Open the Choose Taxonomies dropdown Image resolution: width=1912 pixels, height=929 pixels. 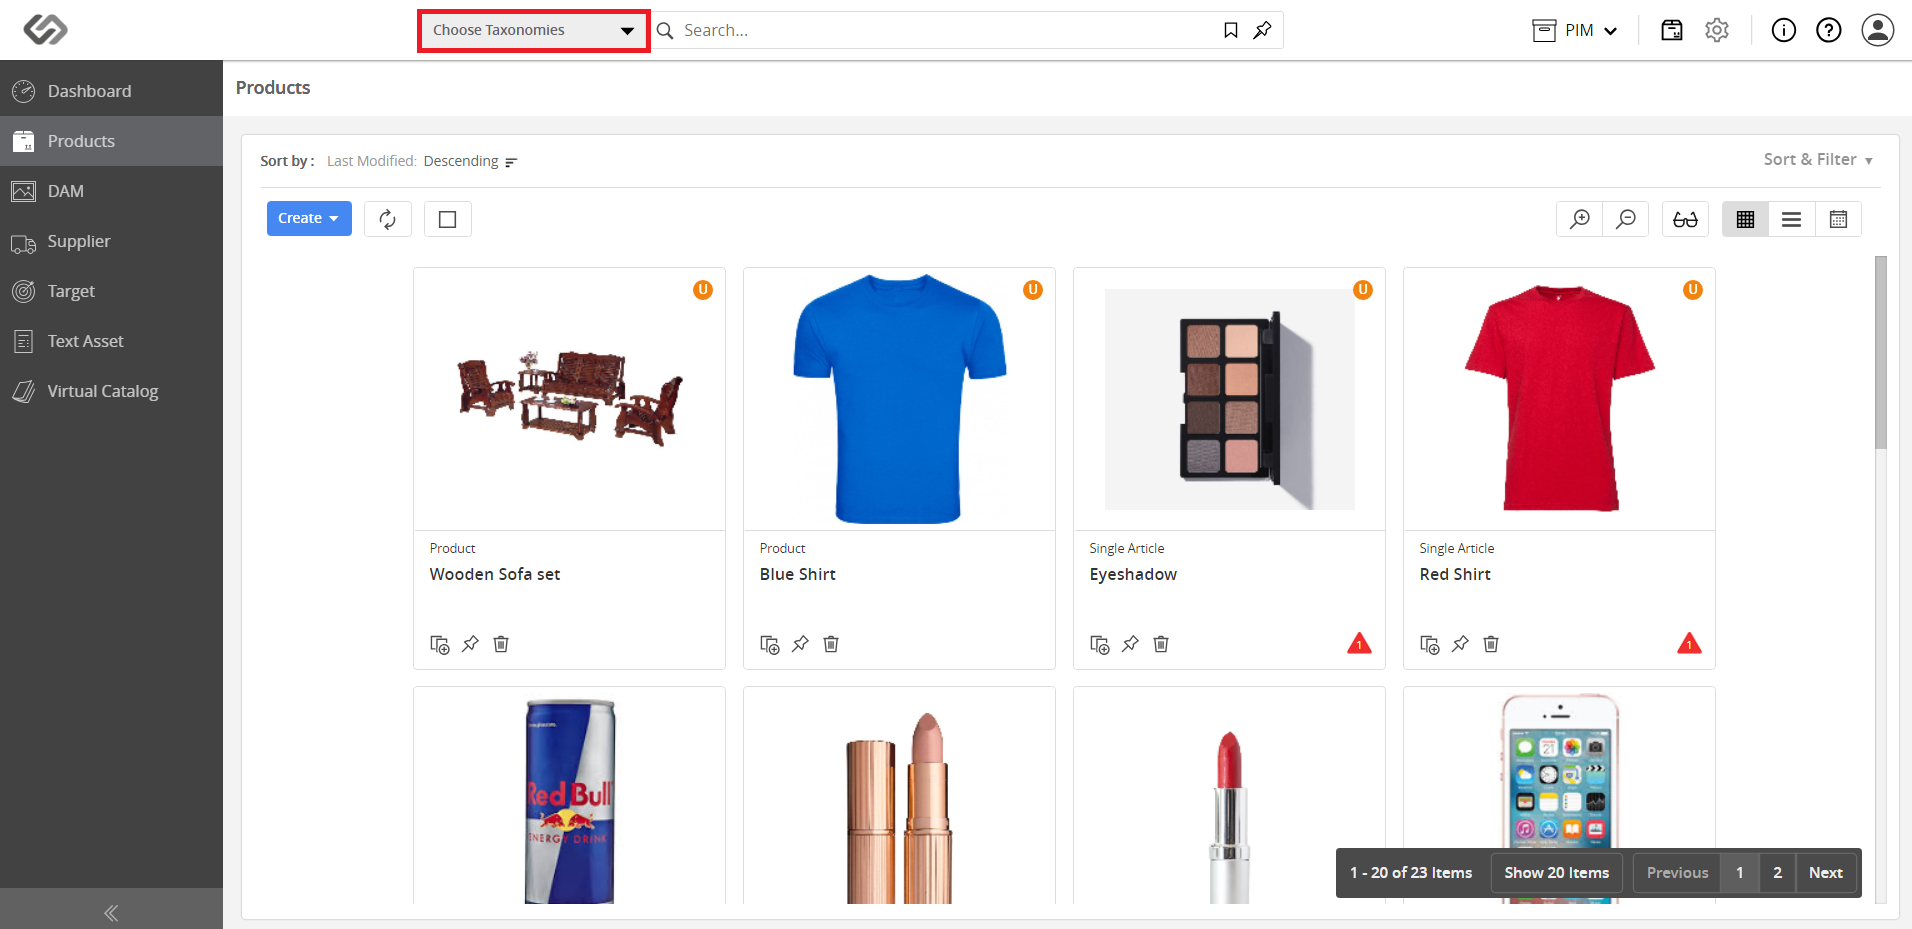coord(534,30)
